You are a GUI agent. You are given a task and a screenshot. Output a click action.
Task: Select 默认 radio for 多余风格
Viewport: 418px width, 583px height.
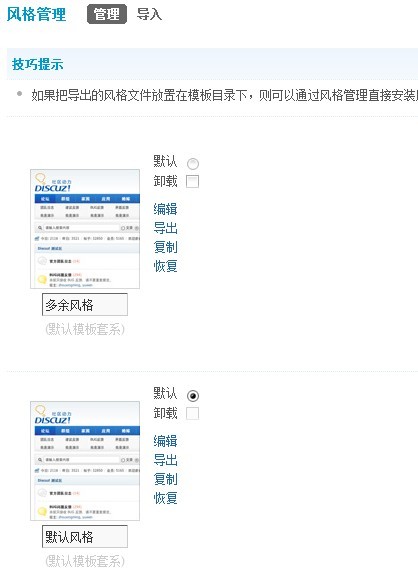pos(193,163)
